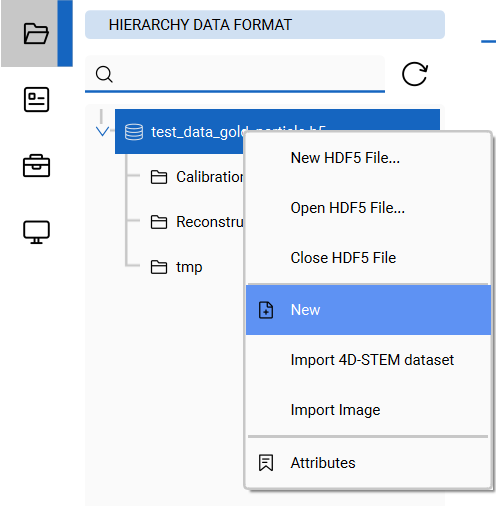
Task: Select the Reconstruction folder tree item
Action: tap(197, 222)
